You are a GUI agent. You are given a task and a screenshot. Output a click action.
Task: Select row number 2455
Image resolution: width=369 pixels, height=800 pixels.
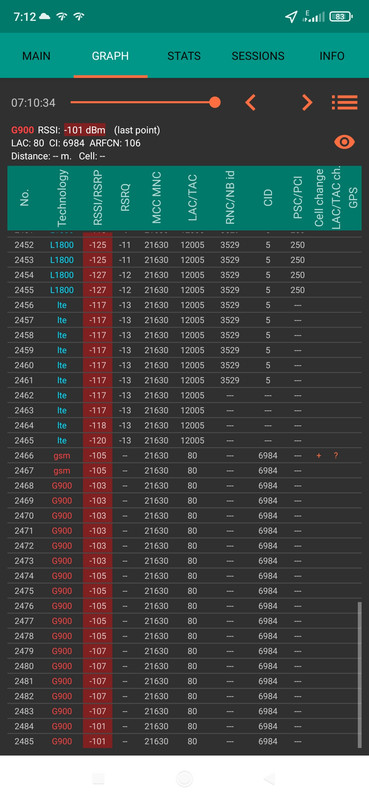pos(184,290)
